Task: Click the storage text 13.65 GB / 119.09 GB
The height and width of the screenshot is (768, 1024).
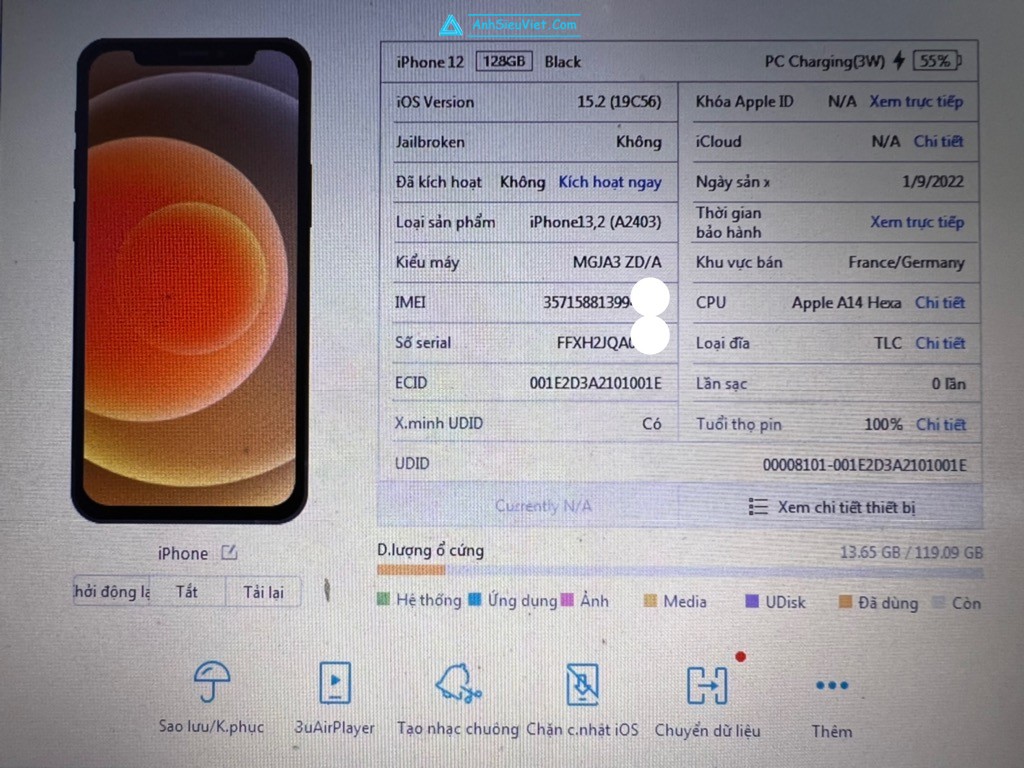Action: click(911, 552)
